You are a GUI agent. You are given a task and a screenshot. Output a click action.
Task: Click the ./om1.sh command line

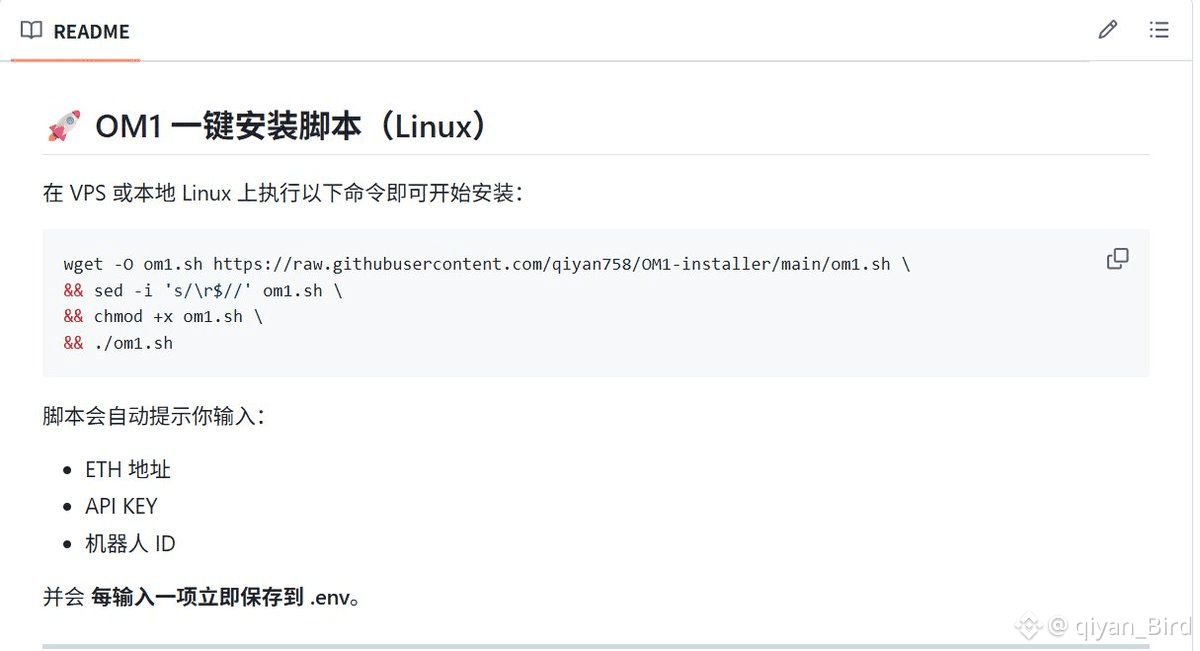(133, 343)
